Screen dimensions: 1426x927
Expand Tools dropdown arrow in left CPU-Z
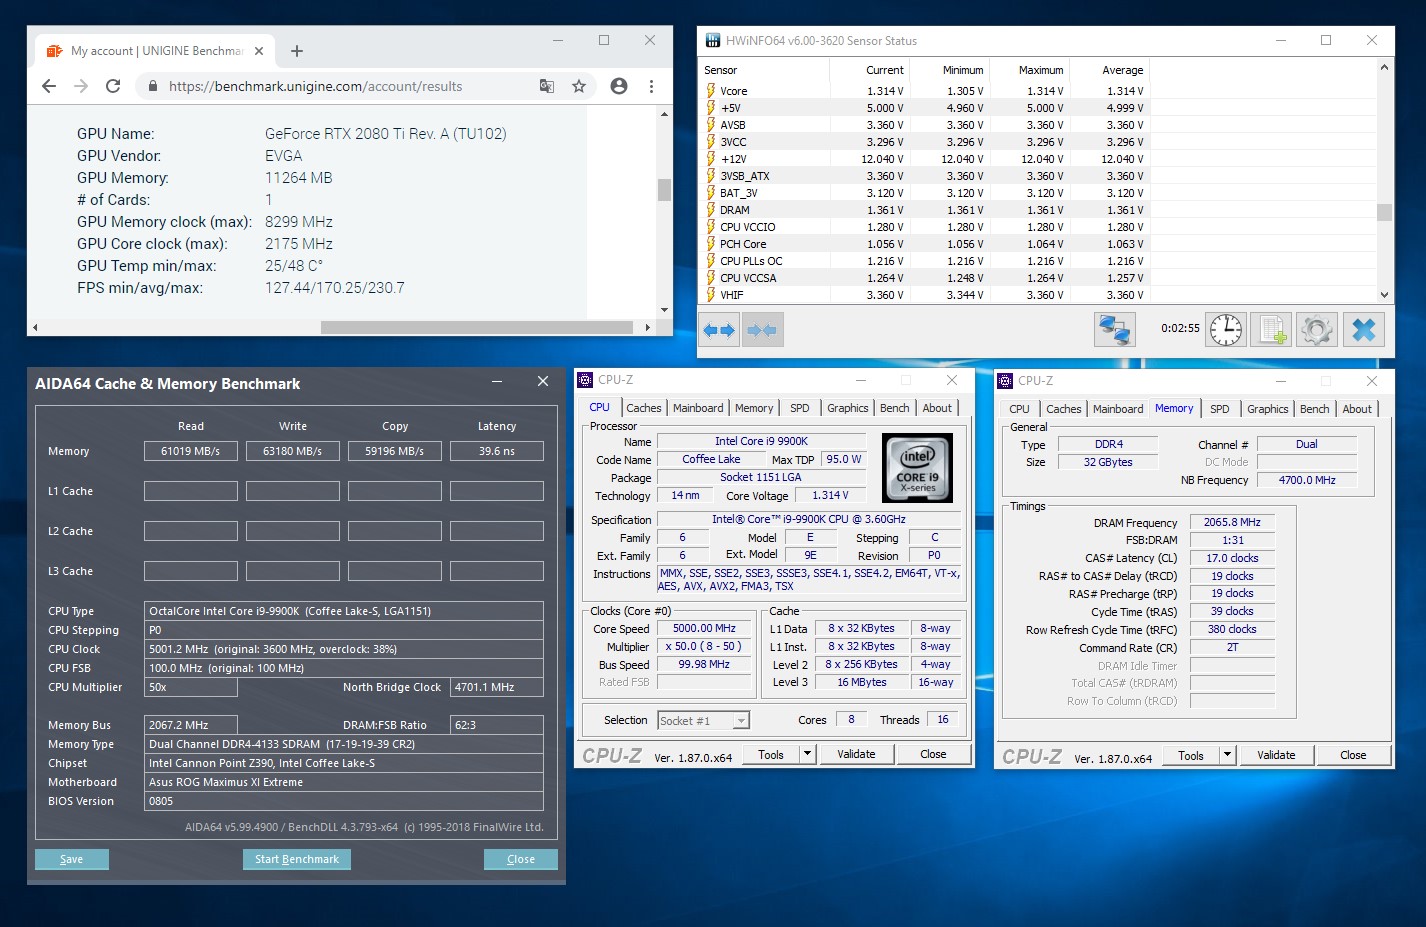[x=808, y=755]
